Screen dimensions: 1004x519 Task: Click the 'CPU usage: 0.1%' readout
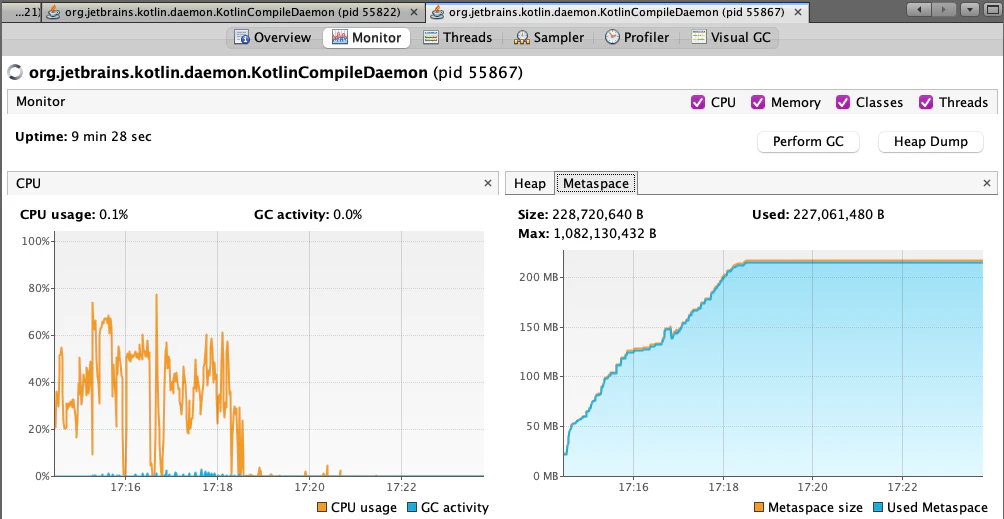click(x=74, y=214)
